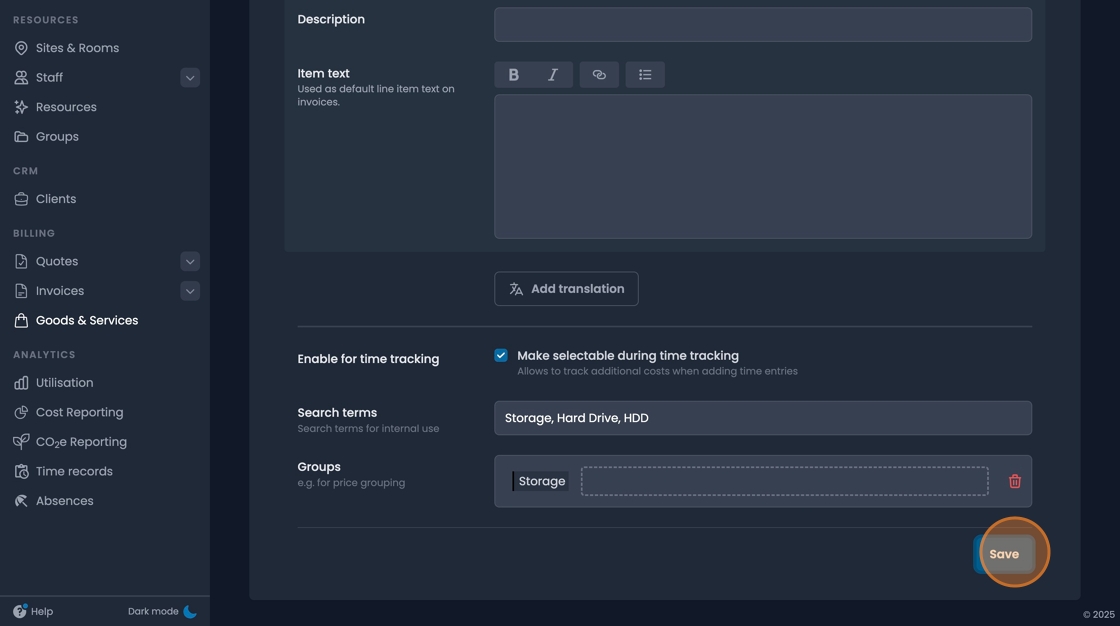Open Help using the question mark icon

coord(20,611)
